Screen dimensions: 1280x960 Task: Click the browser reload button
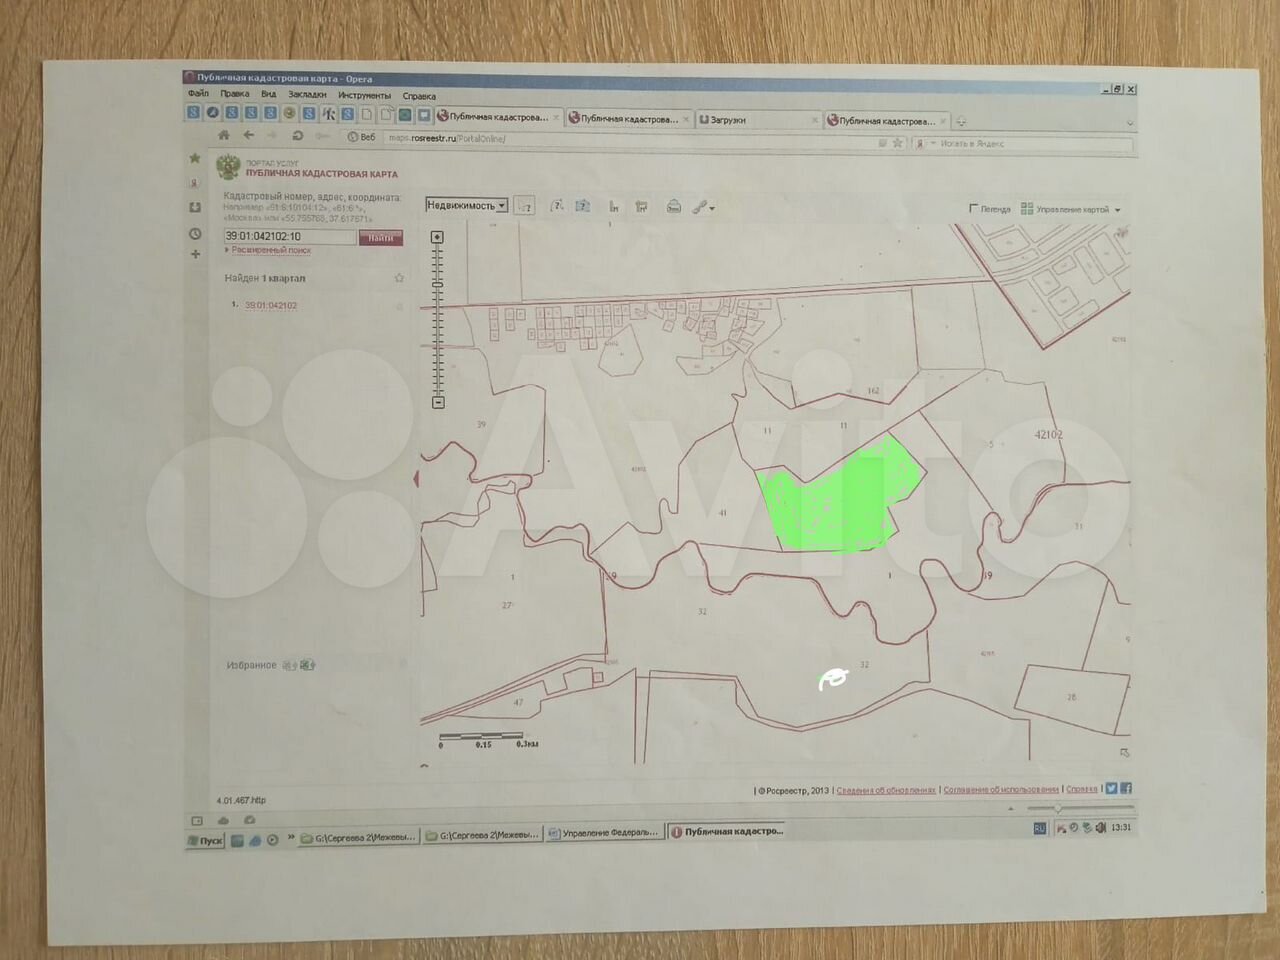297,136
